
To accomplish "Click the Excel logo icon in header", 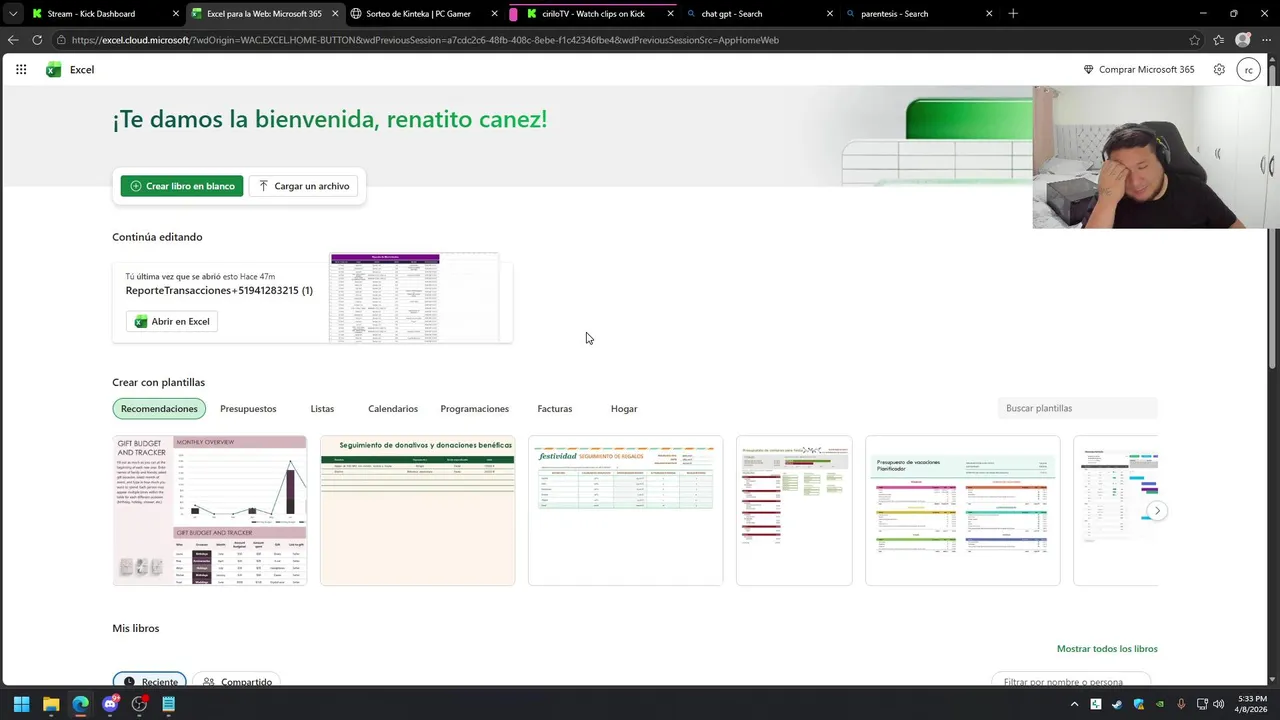I will pyautogui.click(x=54, y=69).
